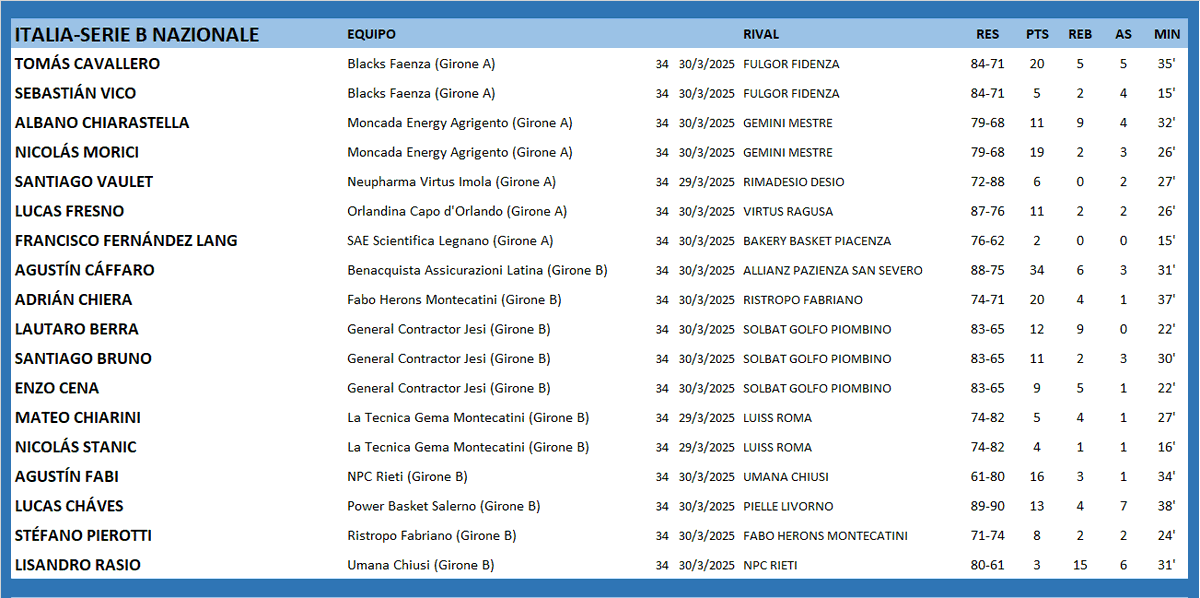The image size is (1200, 598).
Task: Click Ristropo Fabriano (Girone B) team cell
Action: pos(432,536)
